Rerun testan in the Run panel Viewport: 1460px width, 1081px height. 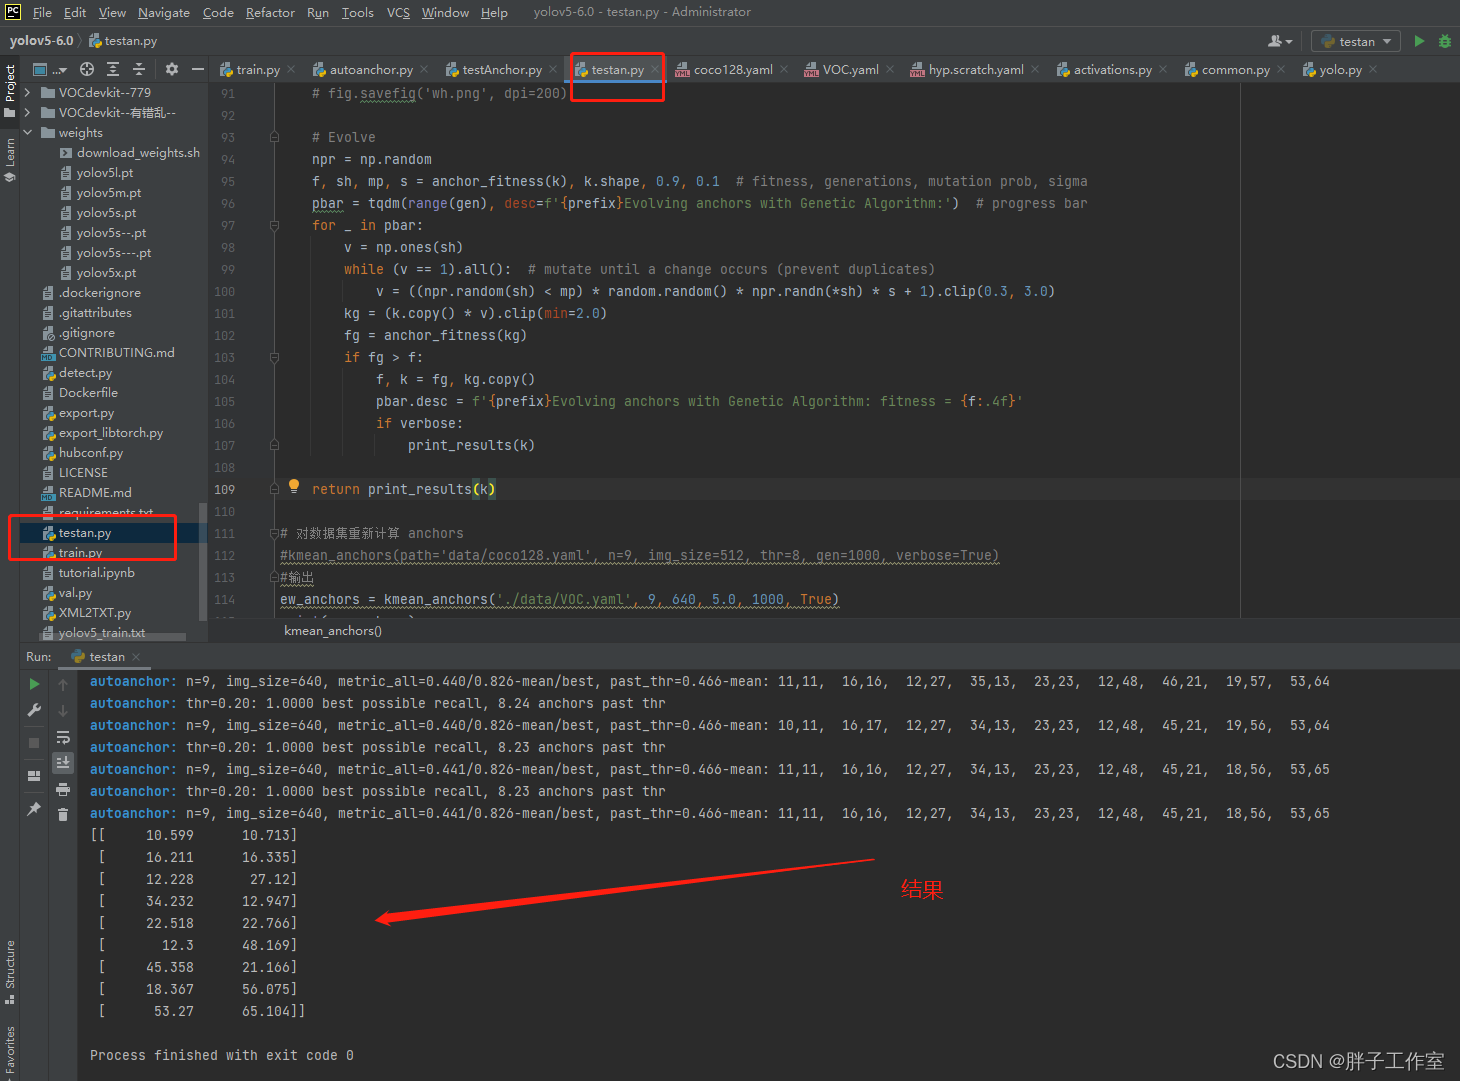pyautogui.click(x=34, y=684)
